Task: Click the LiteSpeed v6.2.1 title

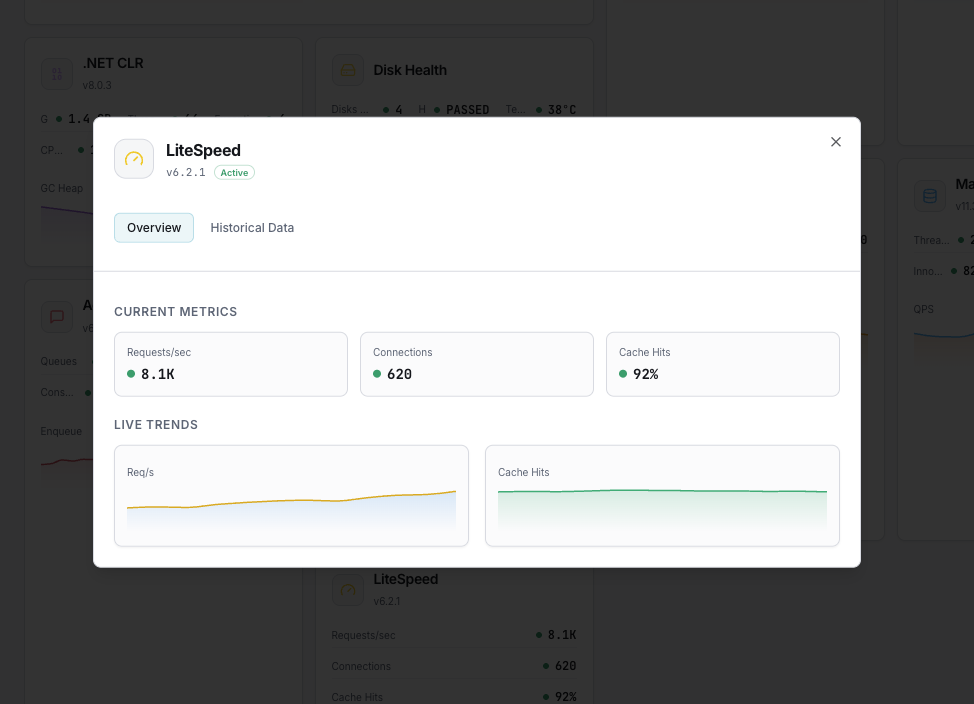Action: click(x=203, y=150)
